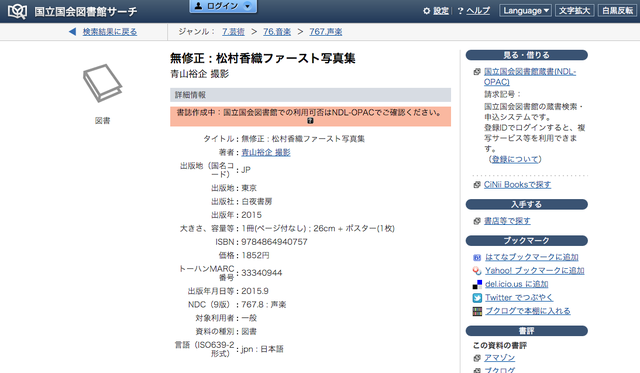Select language value jpn : 日本語

[x=262, y=349]
